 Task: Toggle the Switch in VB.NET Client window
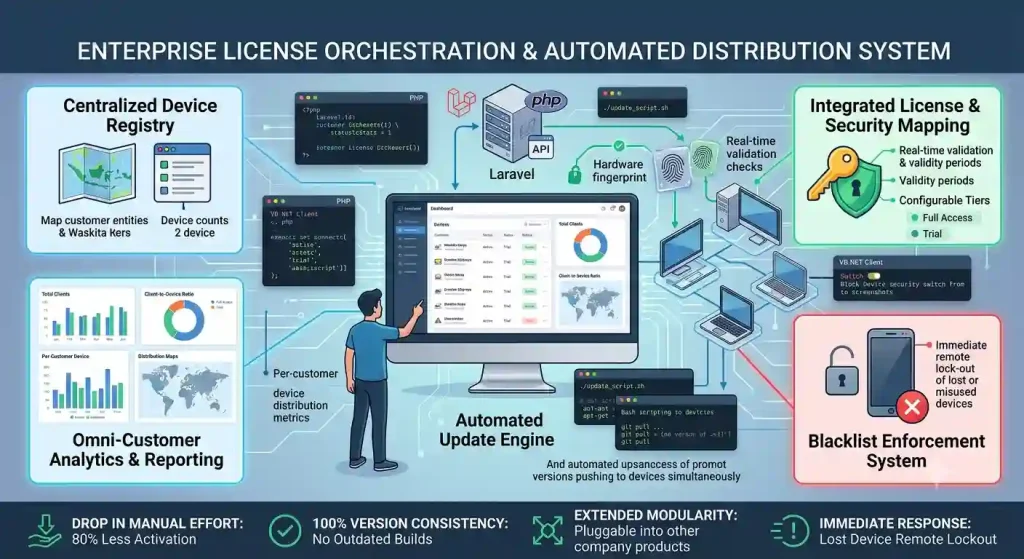(873, 276)
